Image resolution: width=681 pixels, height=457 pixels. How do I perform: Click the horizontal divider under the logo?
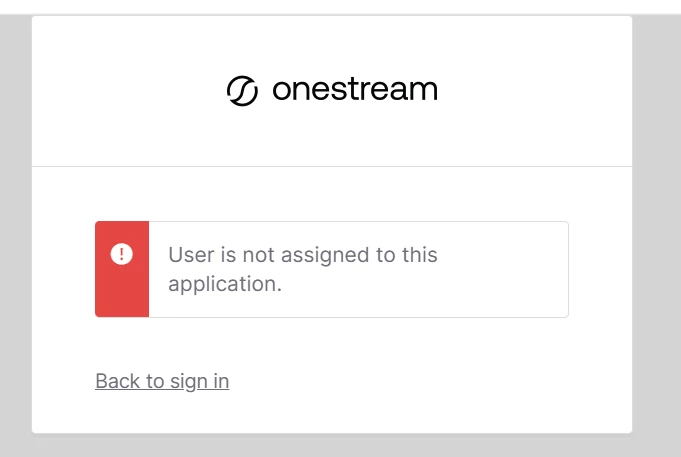click(x=332, y=166)
